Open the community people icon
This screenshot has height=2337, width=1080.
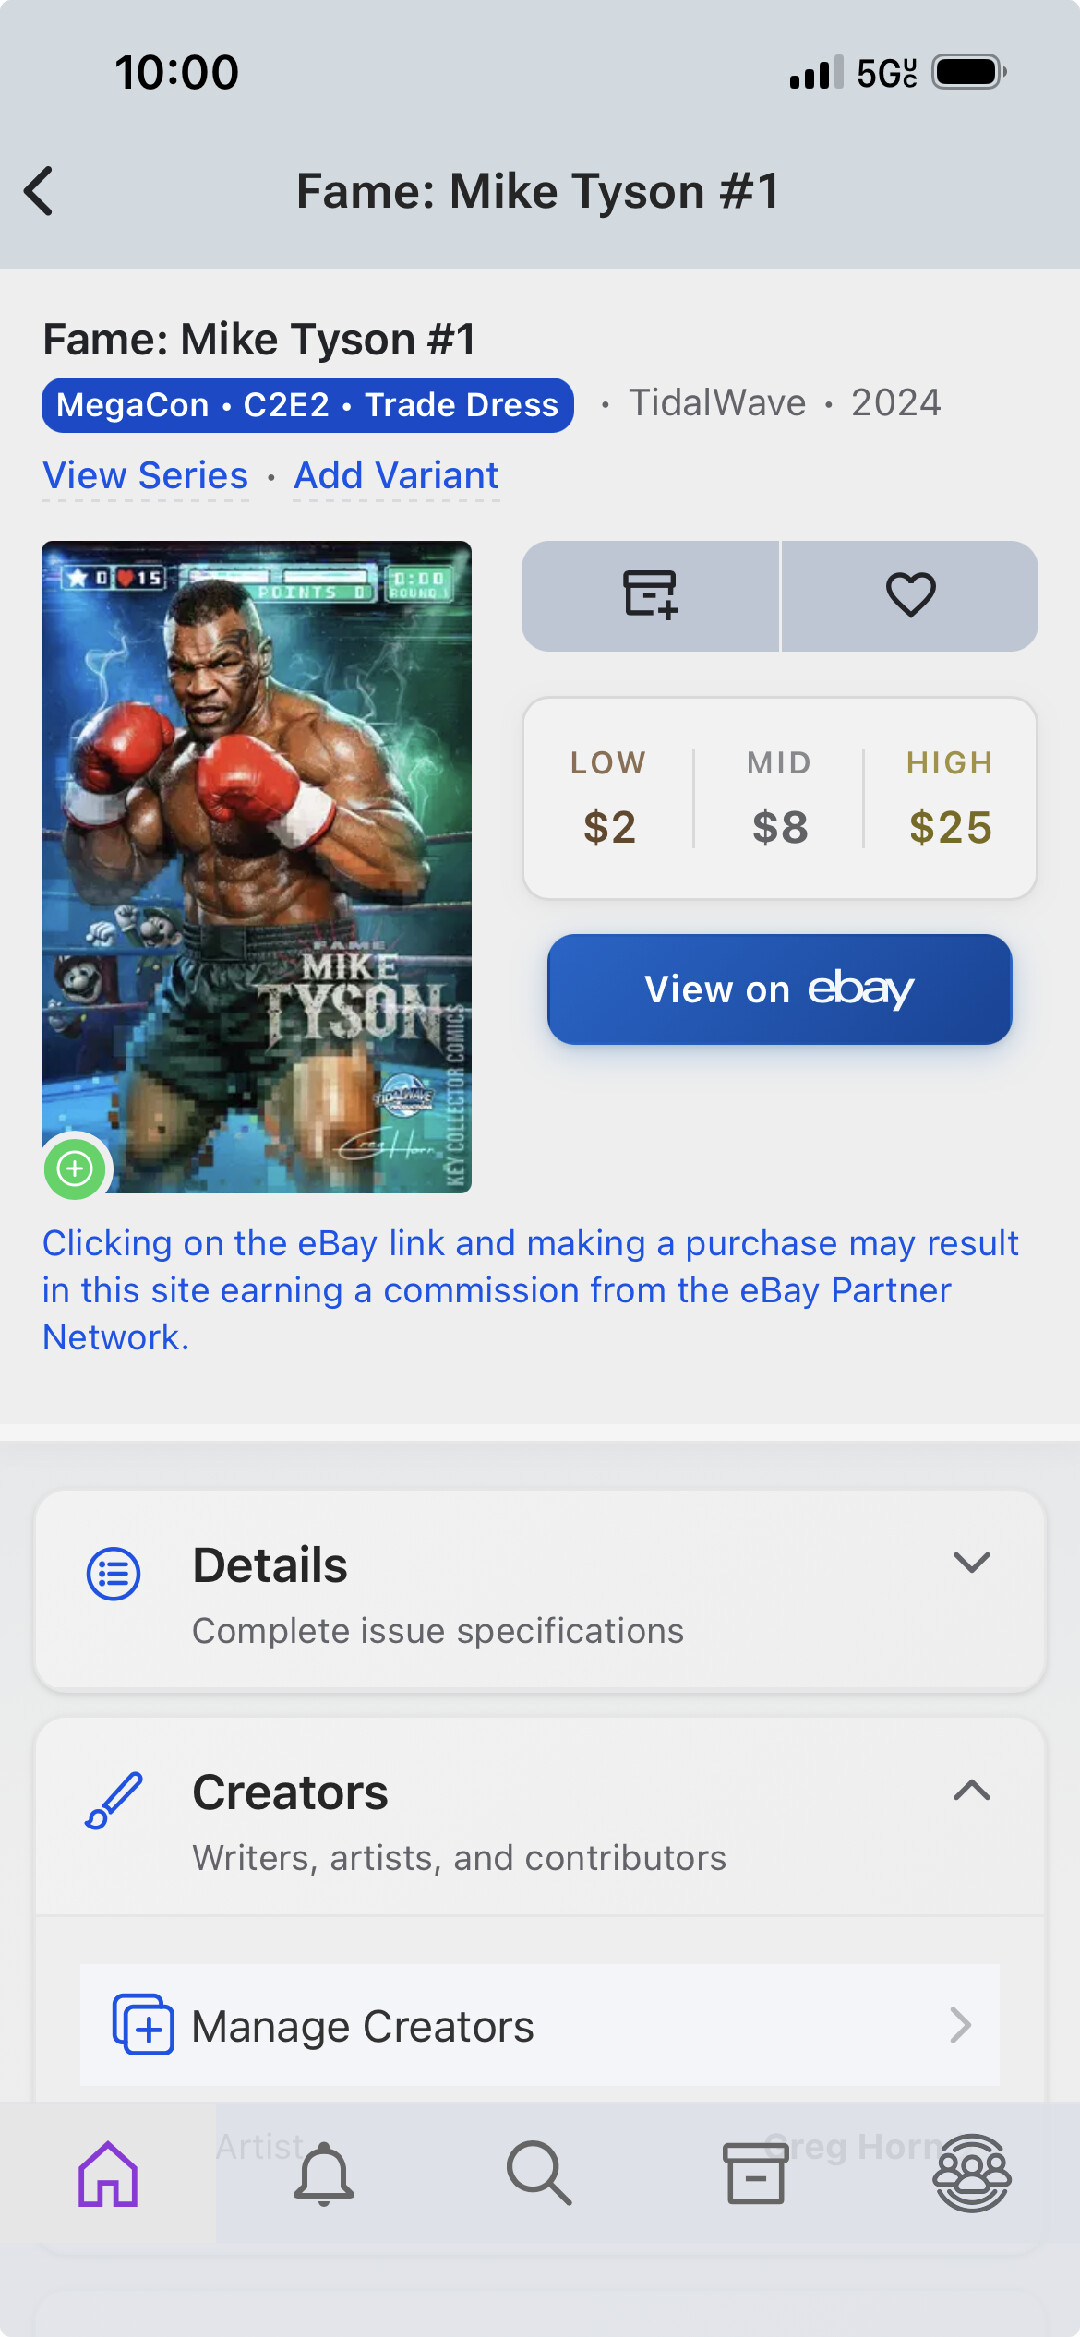(972, 2174)
